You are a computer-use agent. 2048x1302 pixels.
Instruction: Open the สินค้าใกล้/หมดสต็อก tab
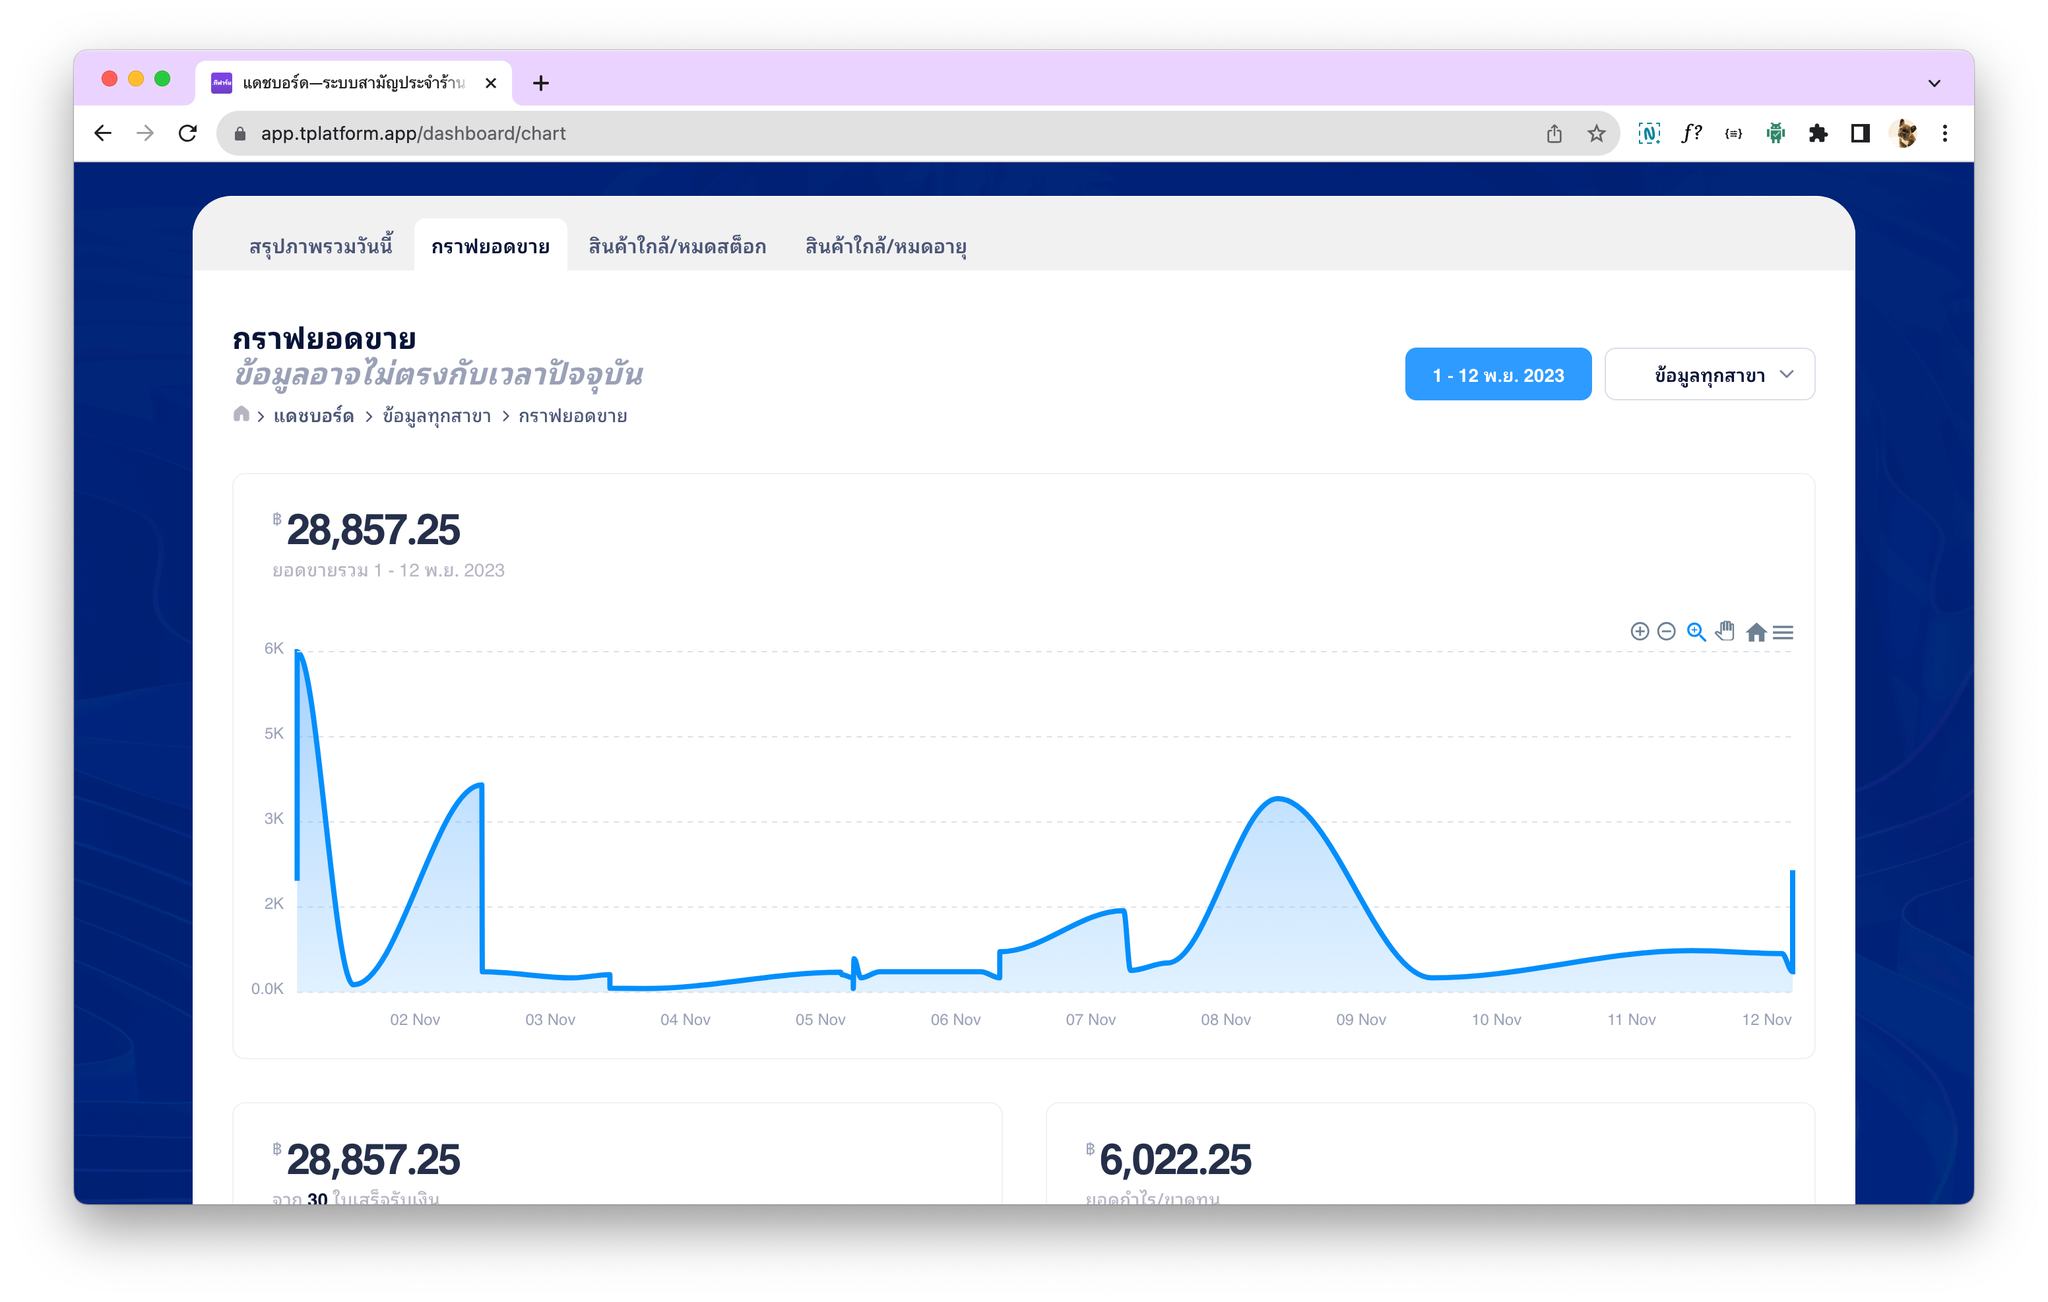677,246
